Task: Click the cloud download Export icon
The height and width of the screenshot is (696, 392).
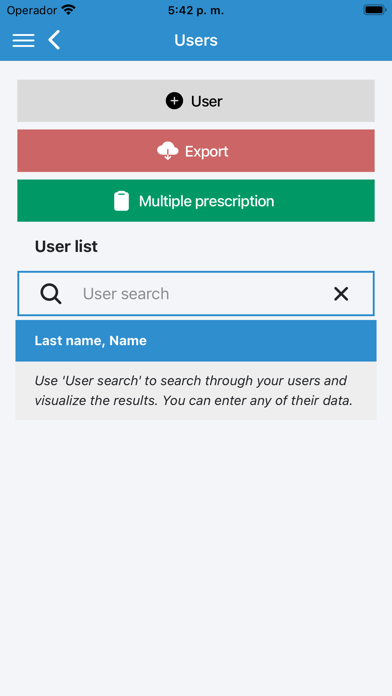Action: point(168,151)
